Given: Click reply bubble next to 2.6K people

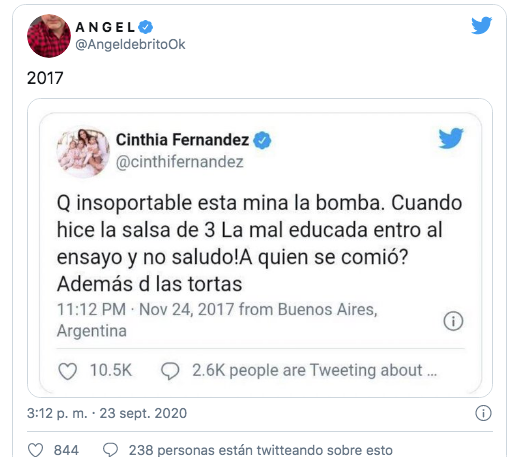Looking at the screenshot, I should click(170, 371).
